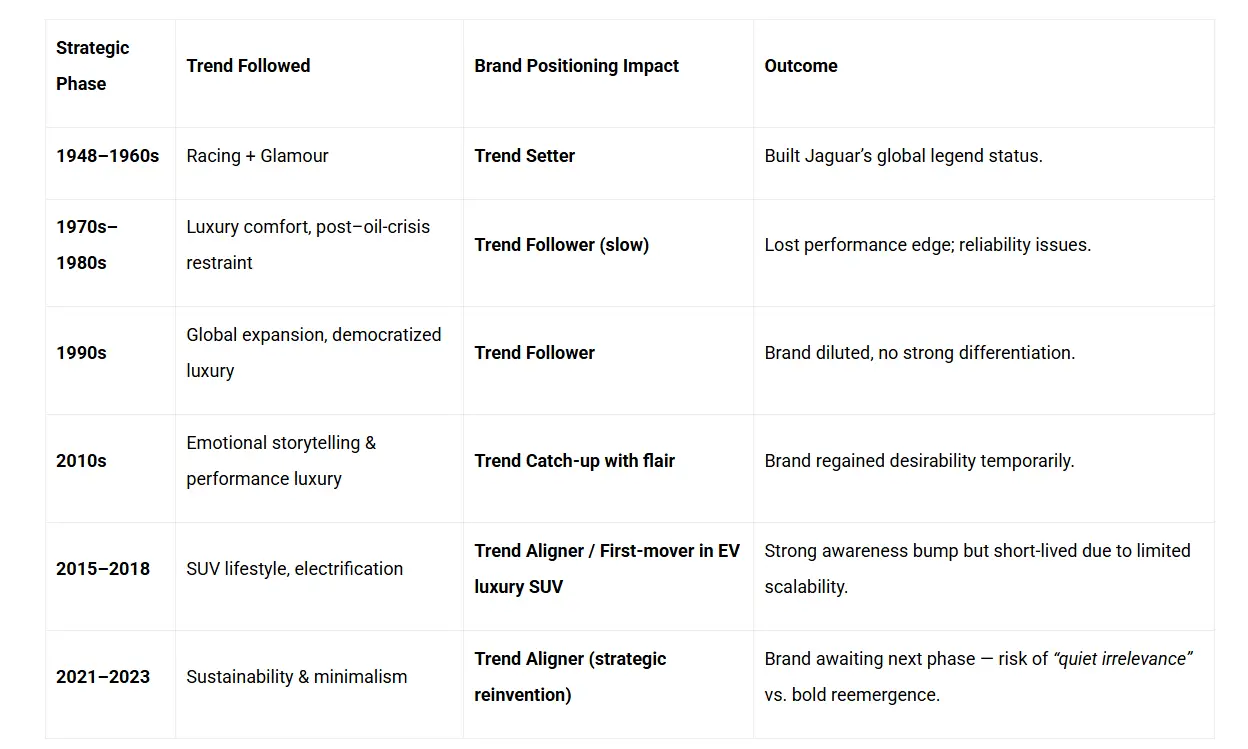Select the "2010s" phase cell
This screenshot has width=1248, height=749.
click(x=81, y=461)
